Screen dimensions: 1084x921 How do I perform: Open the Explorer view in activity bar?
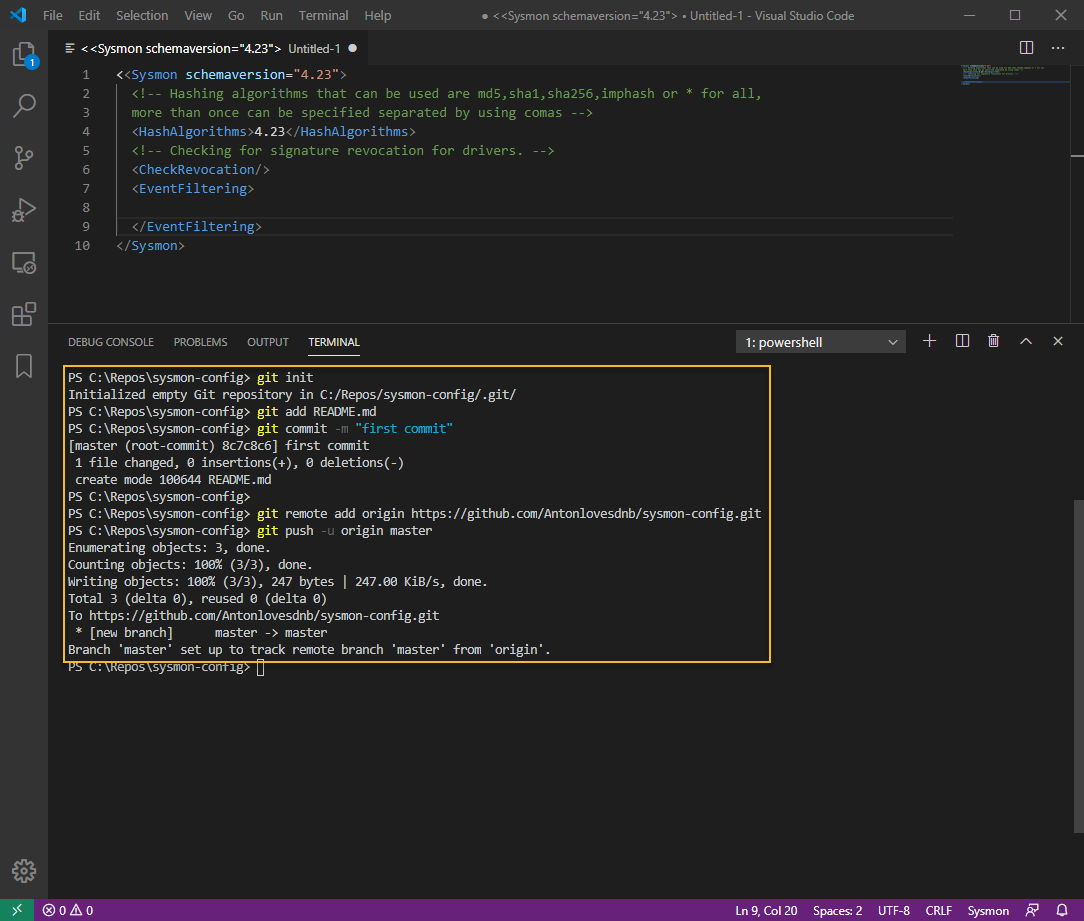tap(24, 55)
